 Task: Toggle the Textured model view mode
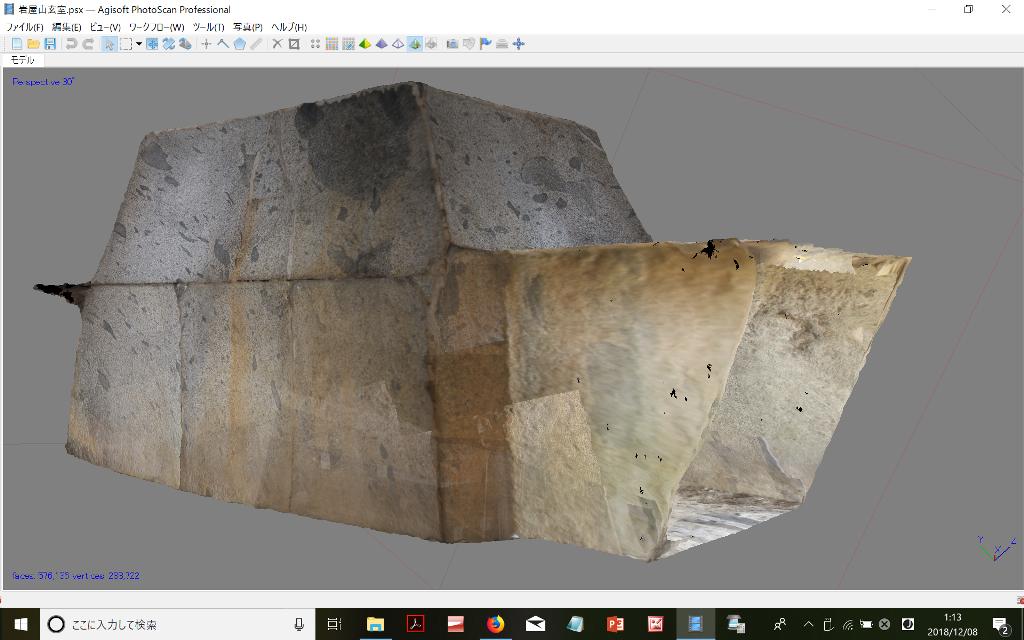(x=414, y=44)
